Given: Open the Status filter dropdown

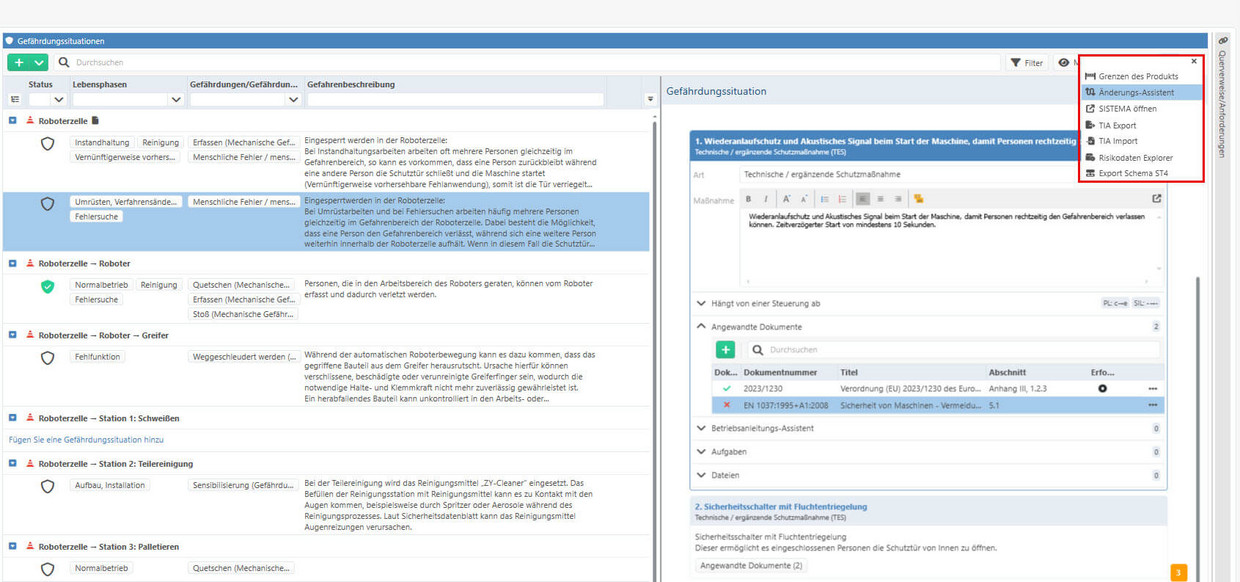Looking at the screenshot, I should point(58,100).
